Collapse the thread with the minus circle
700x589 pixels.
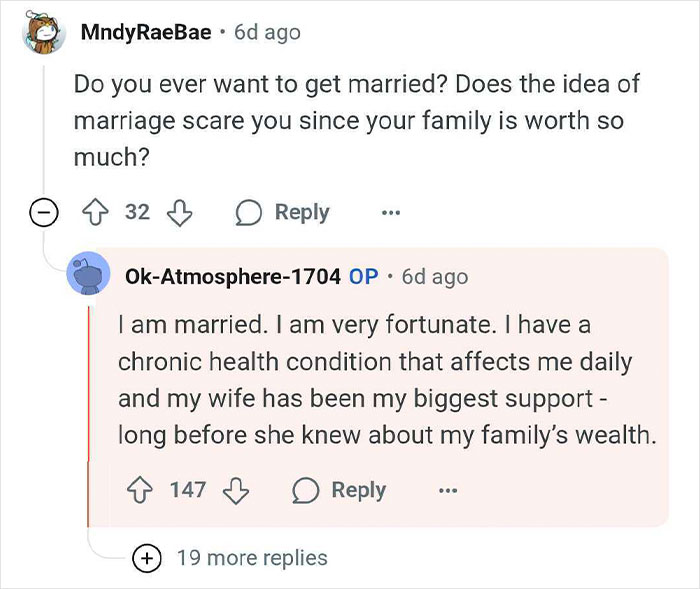click(44, 212)
